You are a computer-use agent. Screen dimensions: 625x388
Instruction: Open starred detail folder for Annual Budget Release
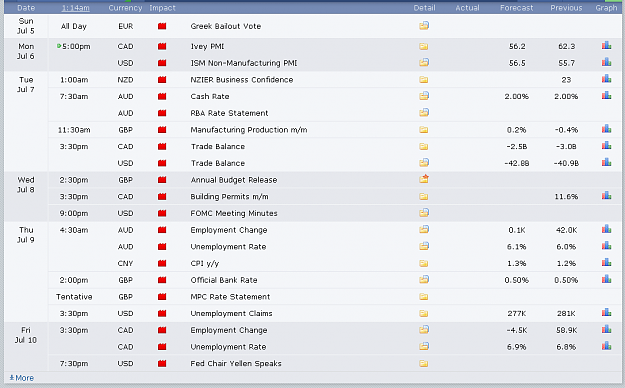coord(424,179)
